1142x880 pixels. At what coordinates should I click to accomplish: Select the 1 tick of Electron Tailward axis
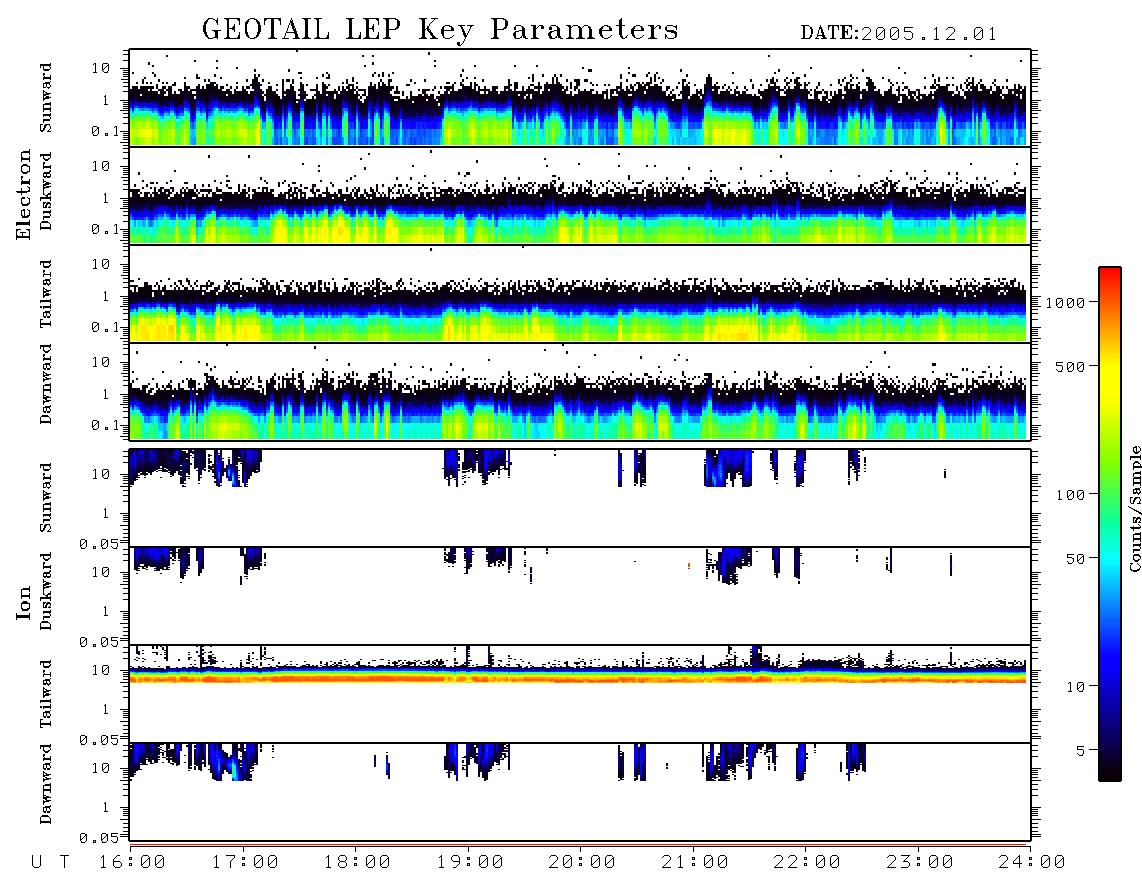tap(106, 296)
